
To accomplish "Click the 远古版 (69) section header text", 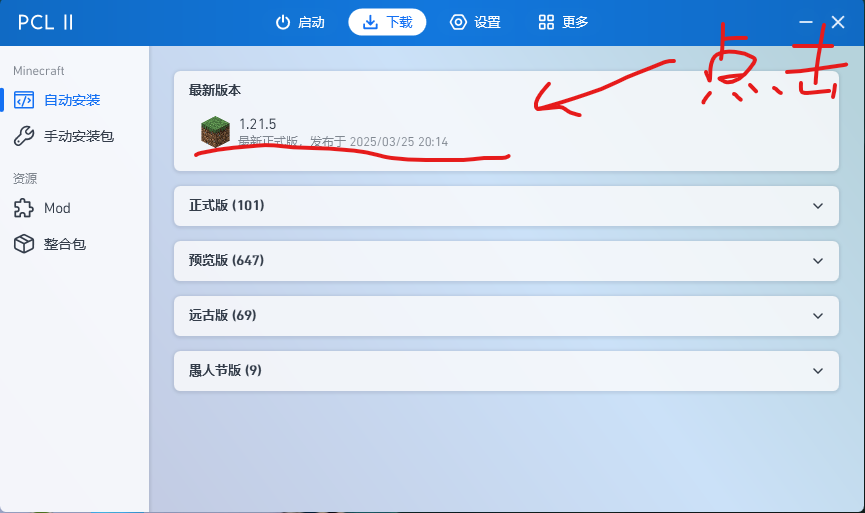I will tap(222, 316).
